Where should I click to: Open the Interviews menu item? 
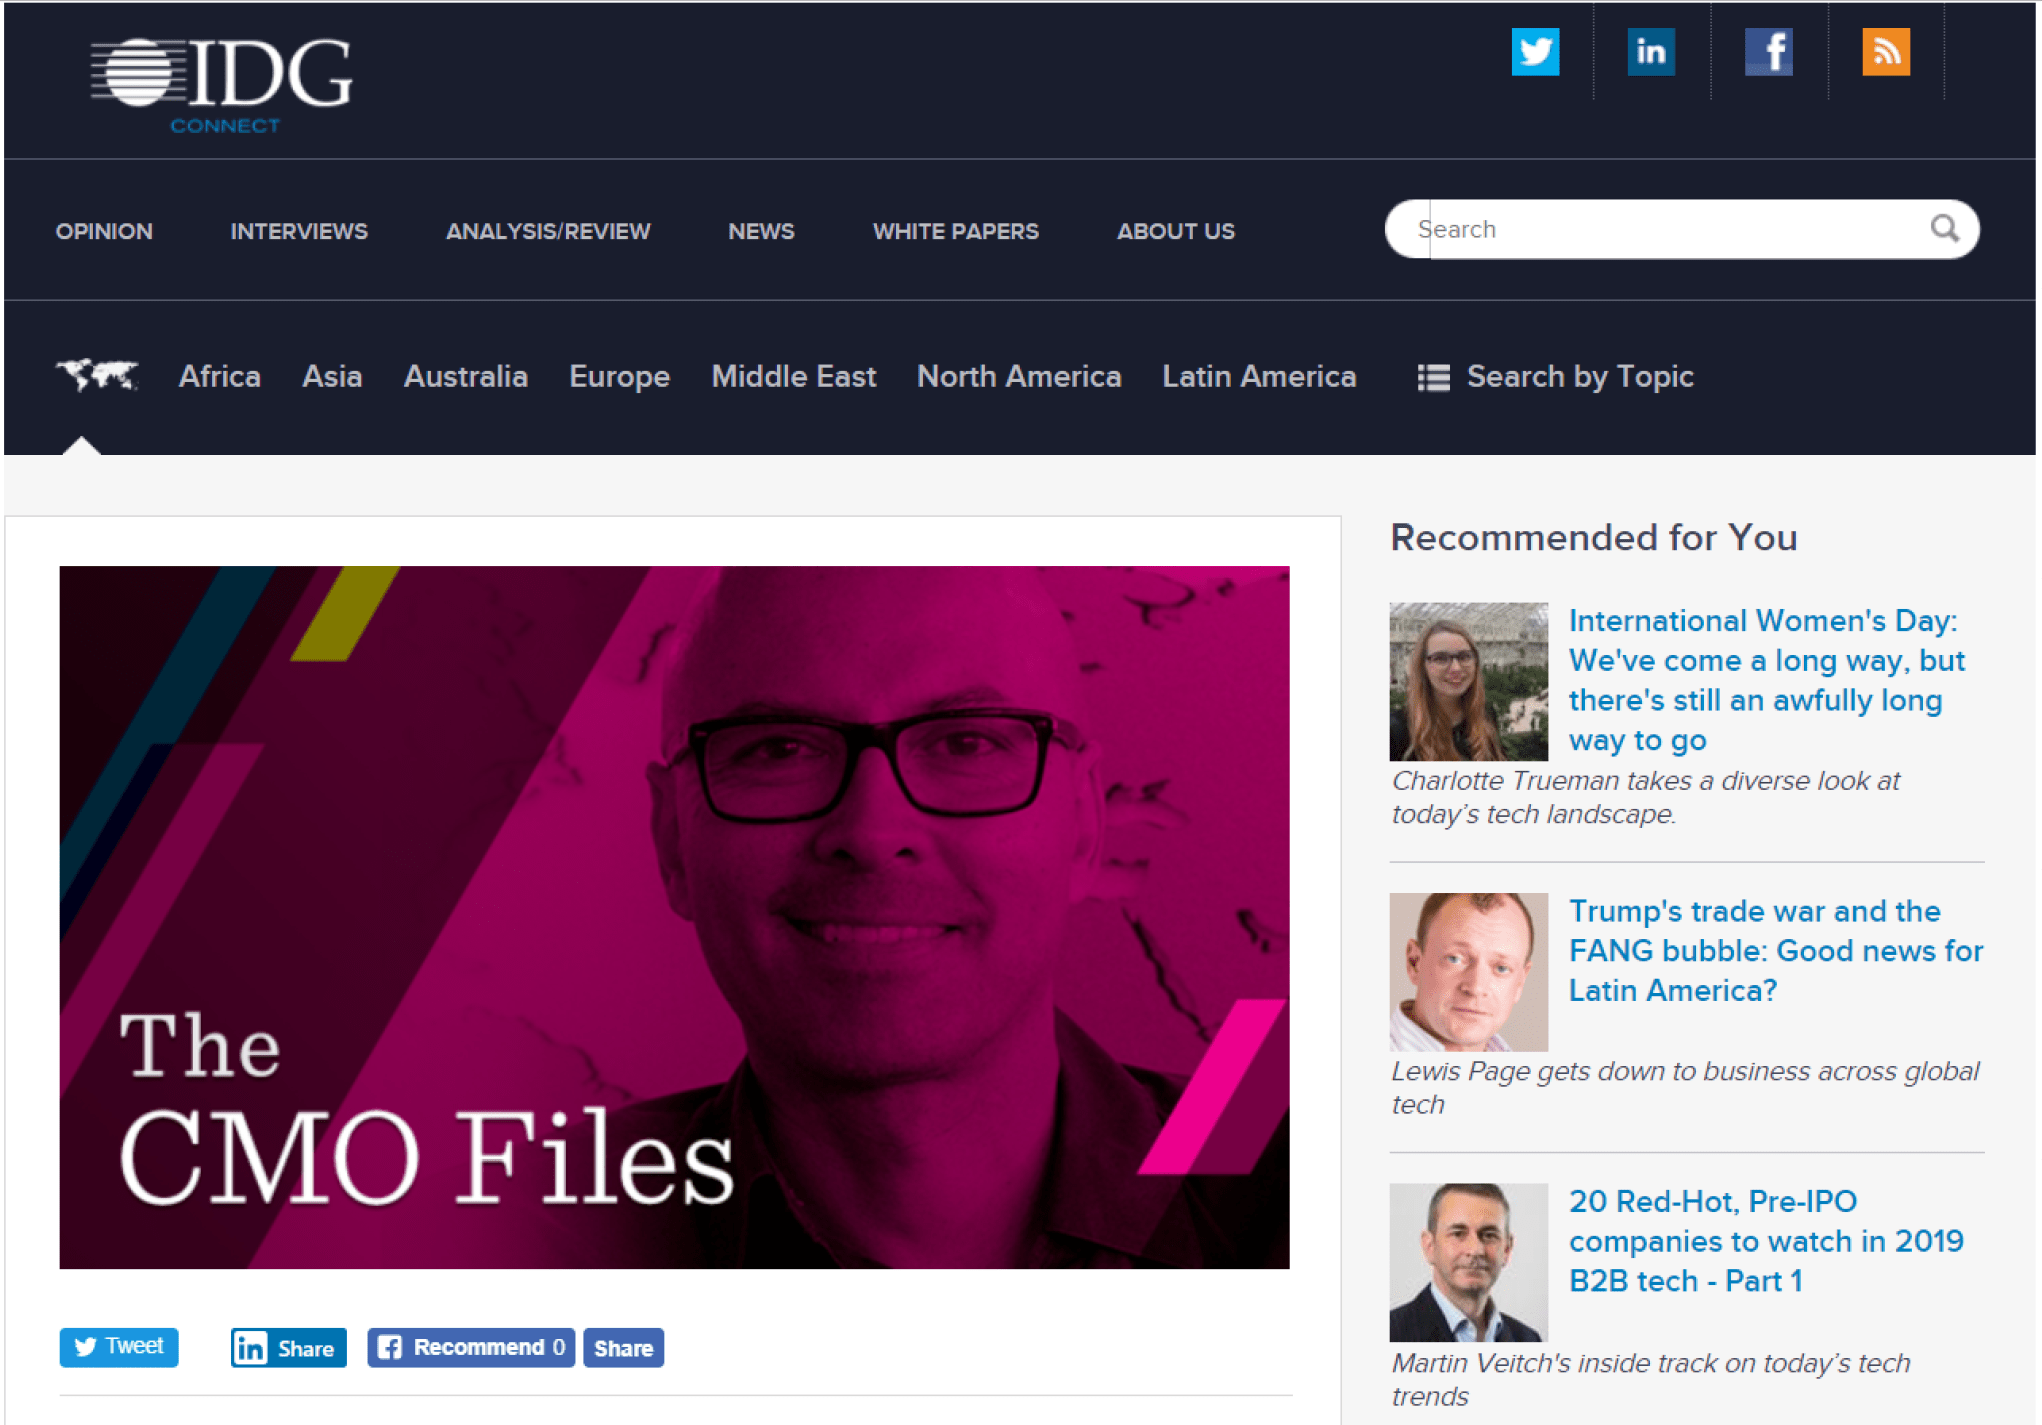pos(299,231)
